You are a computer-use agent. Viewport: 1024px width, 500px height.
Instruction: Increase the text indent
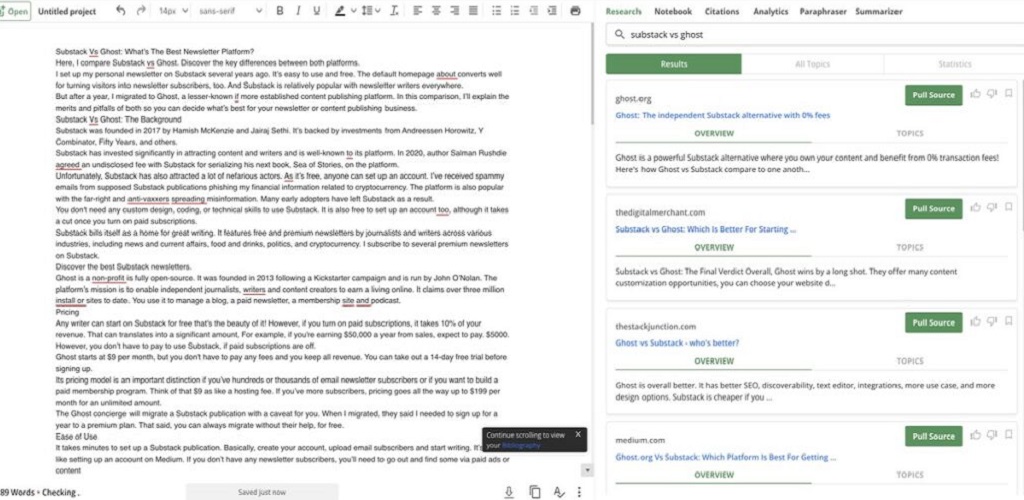tap(552, 11)
